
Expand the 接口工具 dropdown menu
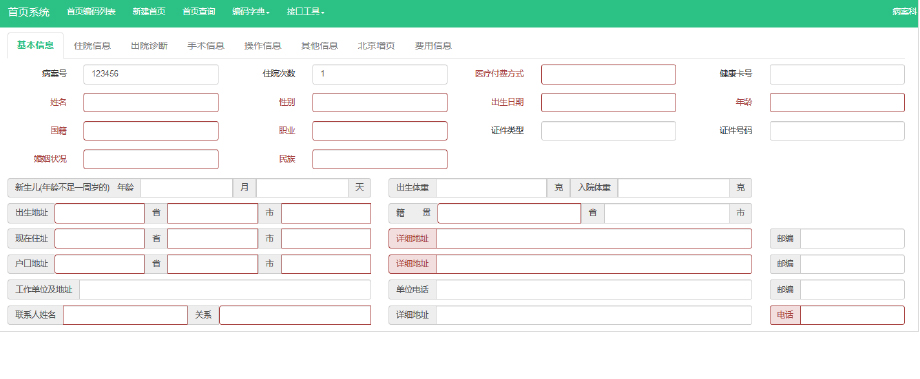click(306, 12)
